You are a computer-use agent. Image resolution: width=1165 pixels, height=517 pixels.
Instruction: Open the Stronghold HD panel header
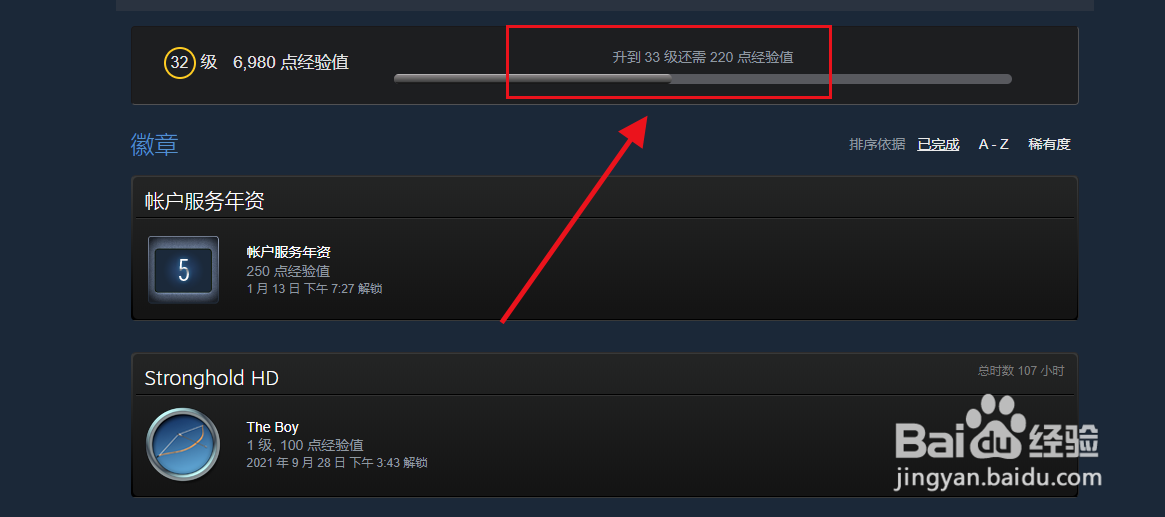604,377
